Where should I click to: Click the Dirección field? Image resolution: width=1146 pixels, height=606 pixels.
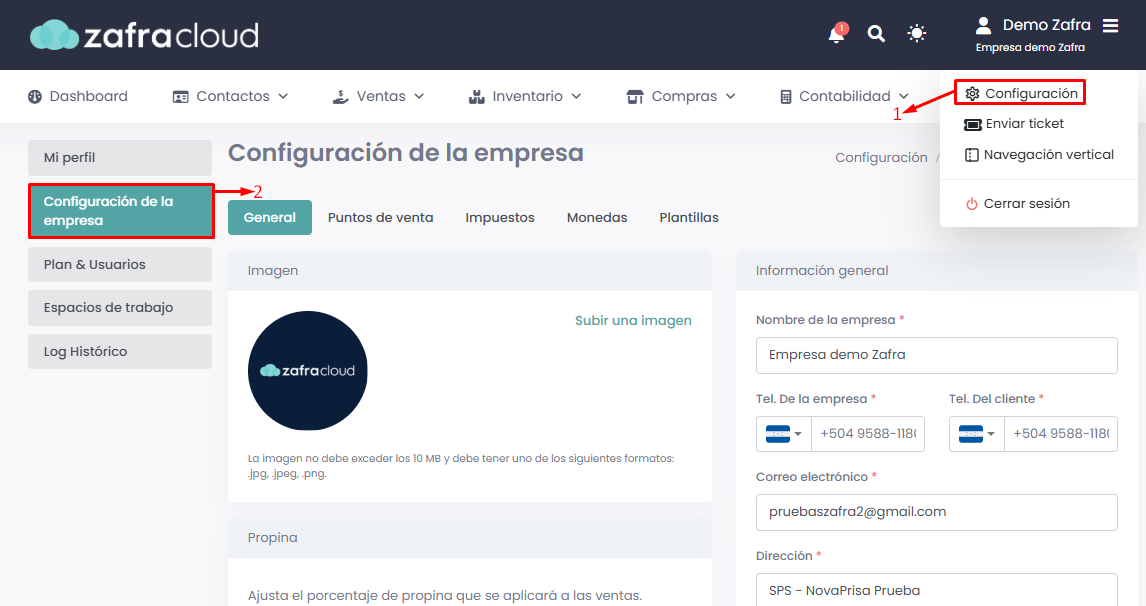(936, 590)
